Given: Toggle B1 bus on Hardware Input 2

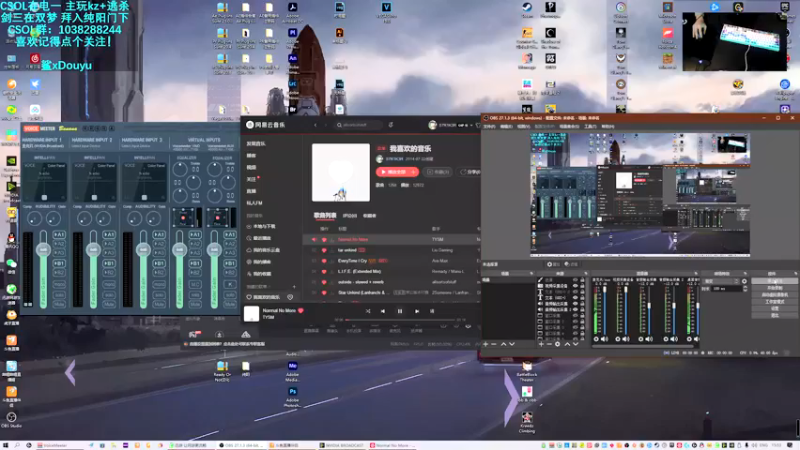Looking at the screenshot, I should pos(109,264).
